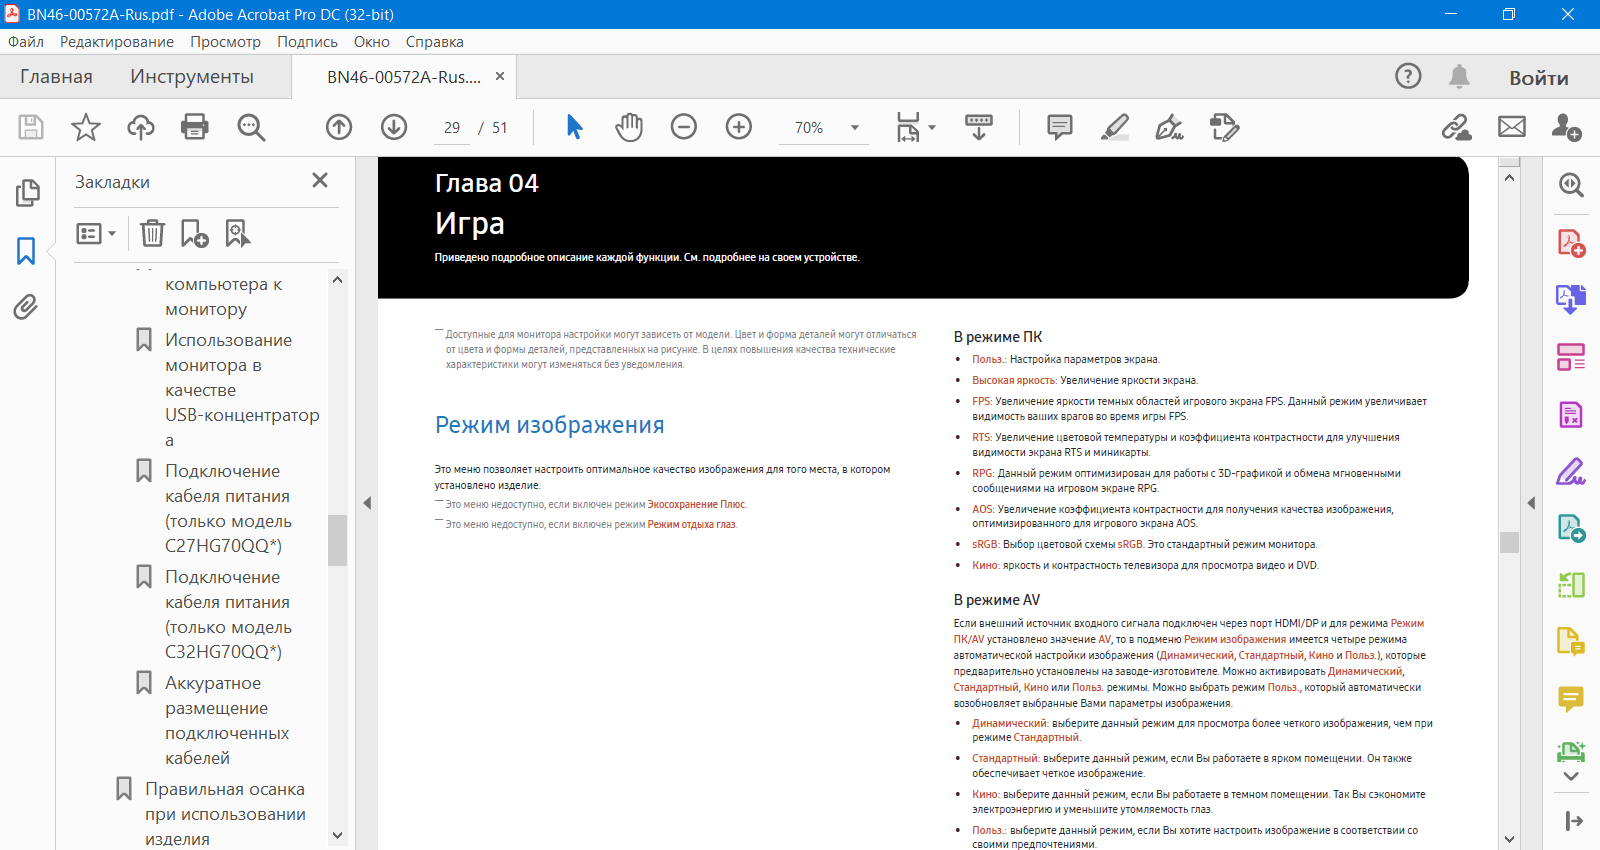Click the add user share icon

click(1566, 127)
